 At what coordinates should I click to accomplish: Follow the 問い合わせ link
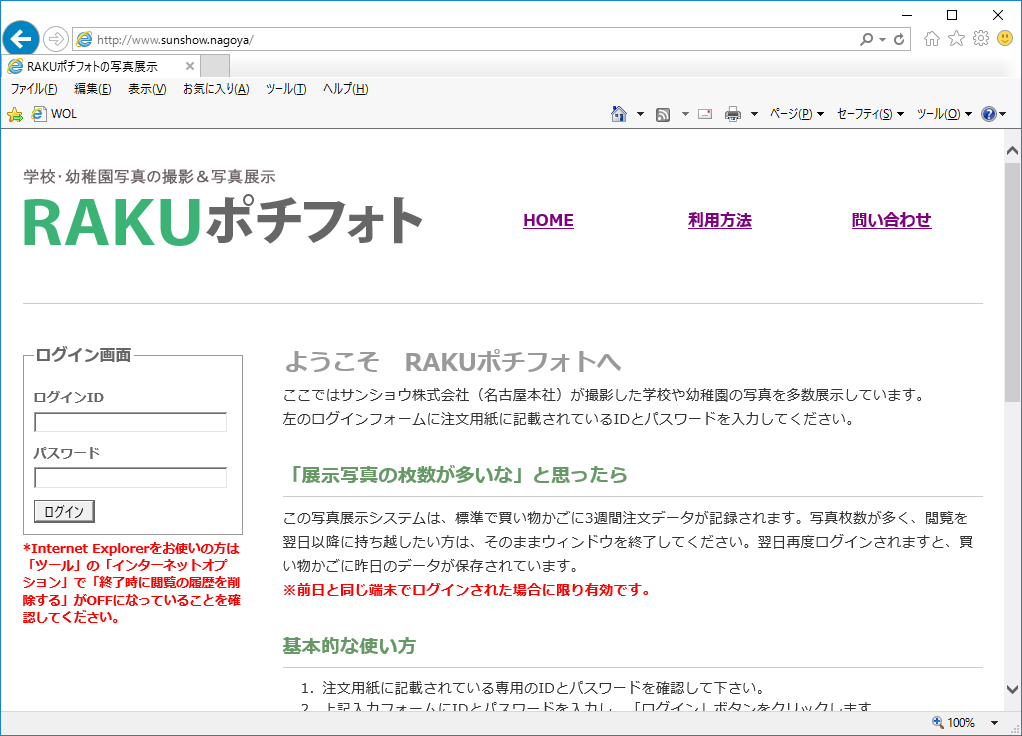click(891, 220)
